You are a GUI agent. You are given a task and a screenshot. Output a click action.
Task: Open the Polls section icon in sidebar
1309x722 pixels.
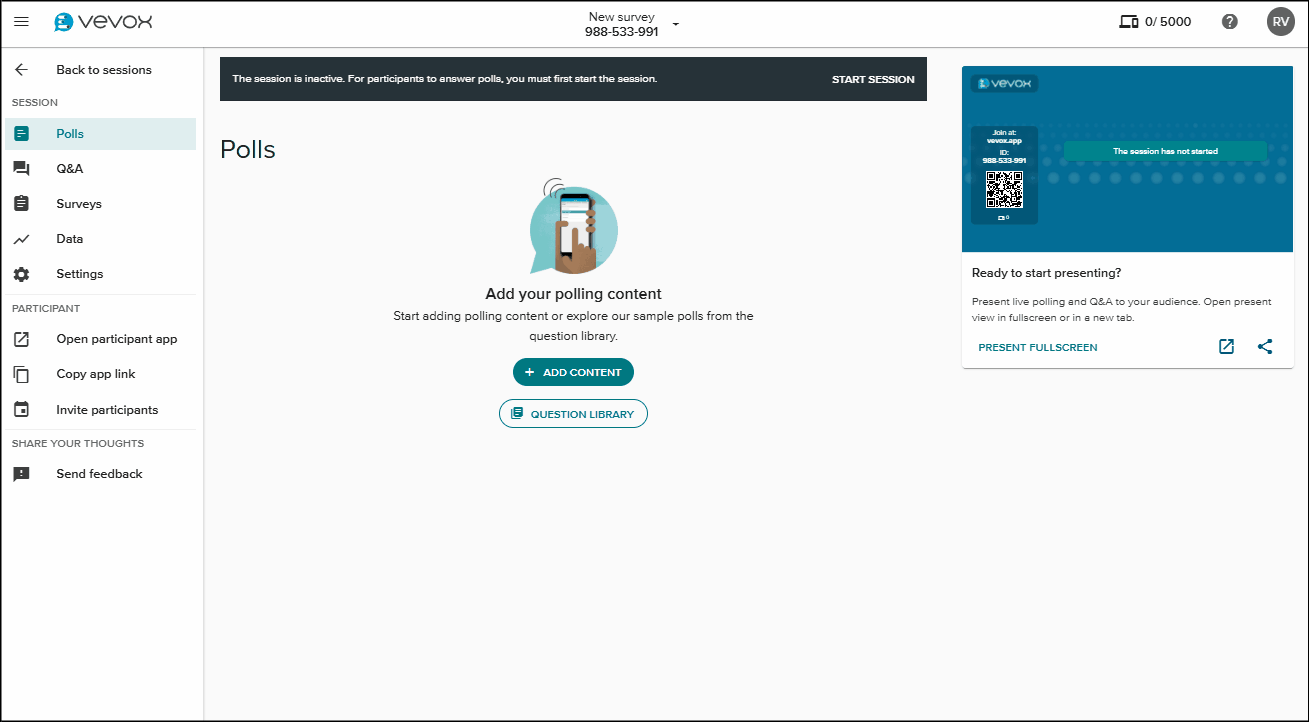click(x=22, y=133)
